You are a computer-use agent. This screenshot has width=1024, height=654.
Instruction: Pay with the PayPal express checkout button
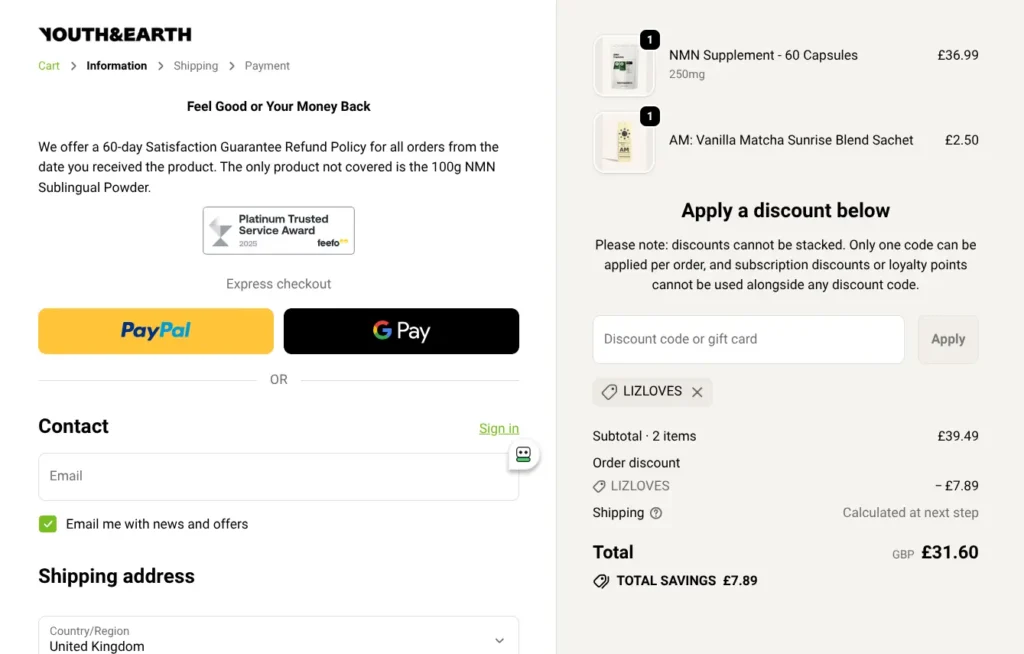click(x=155, y=330)
